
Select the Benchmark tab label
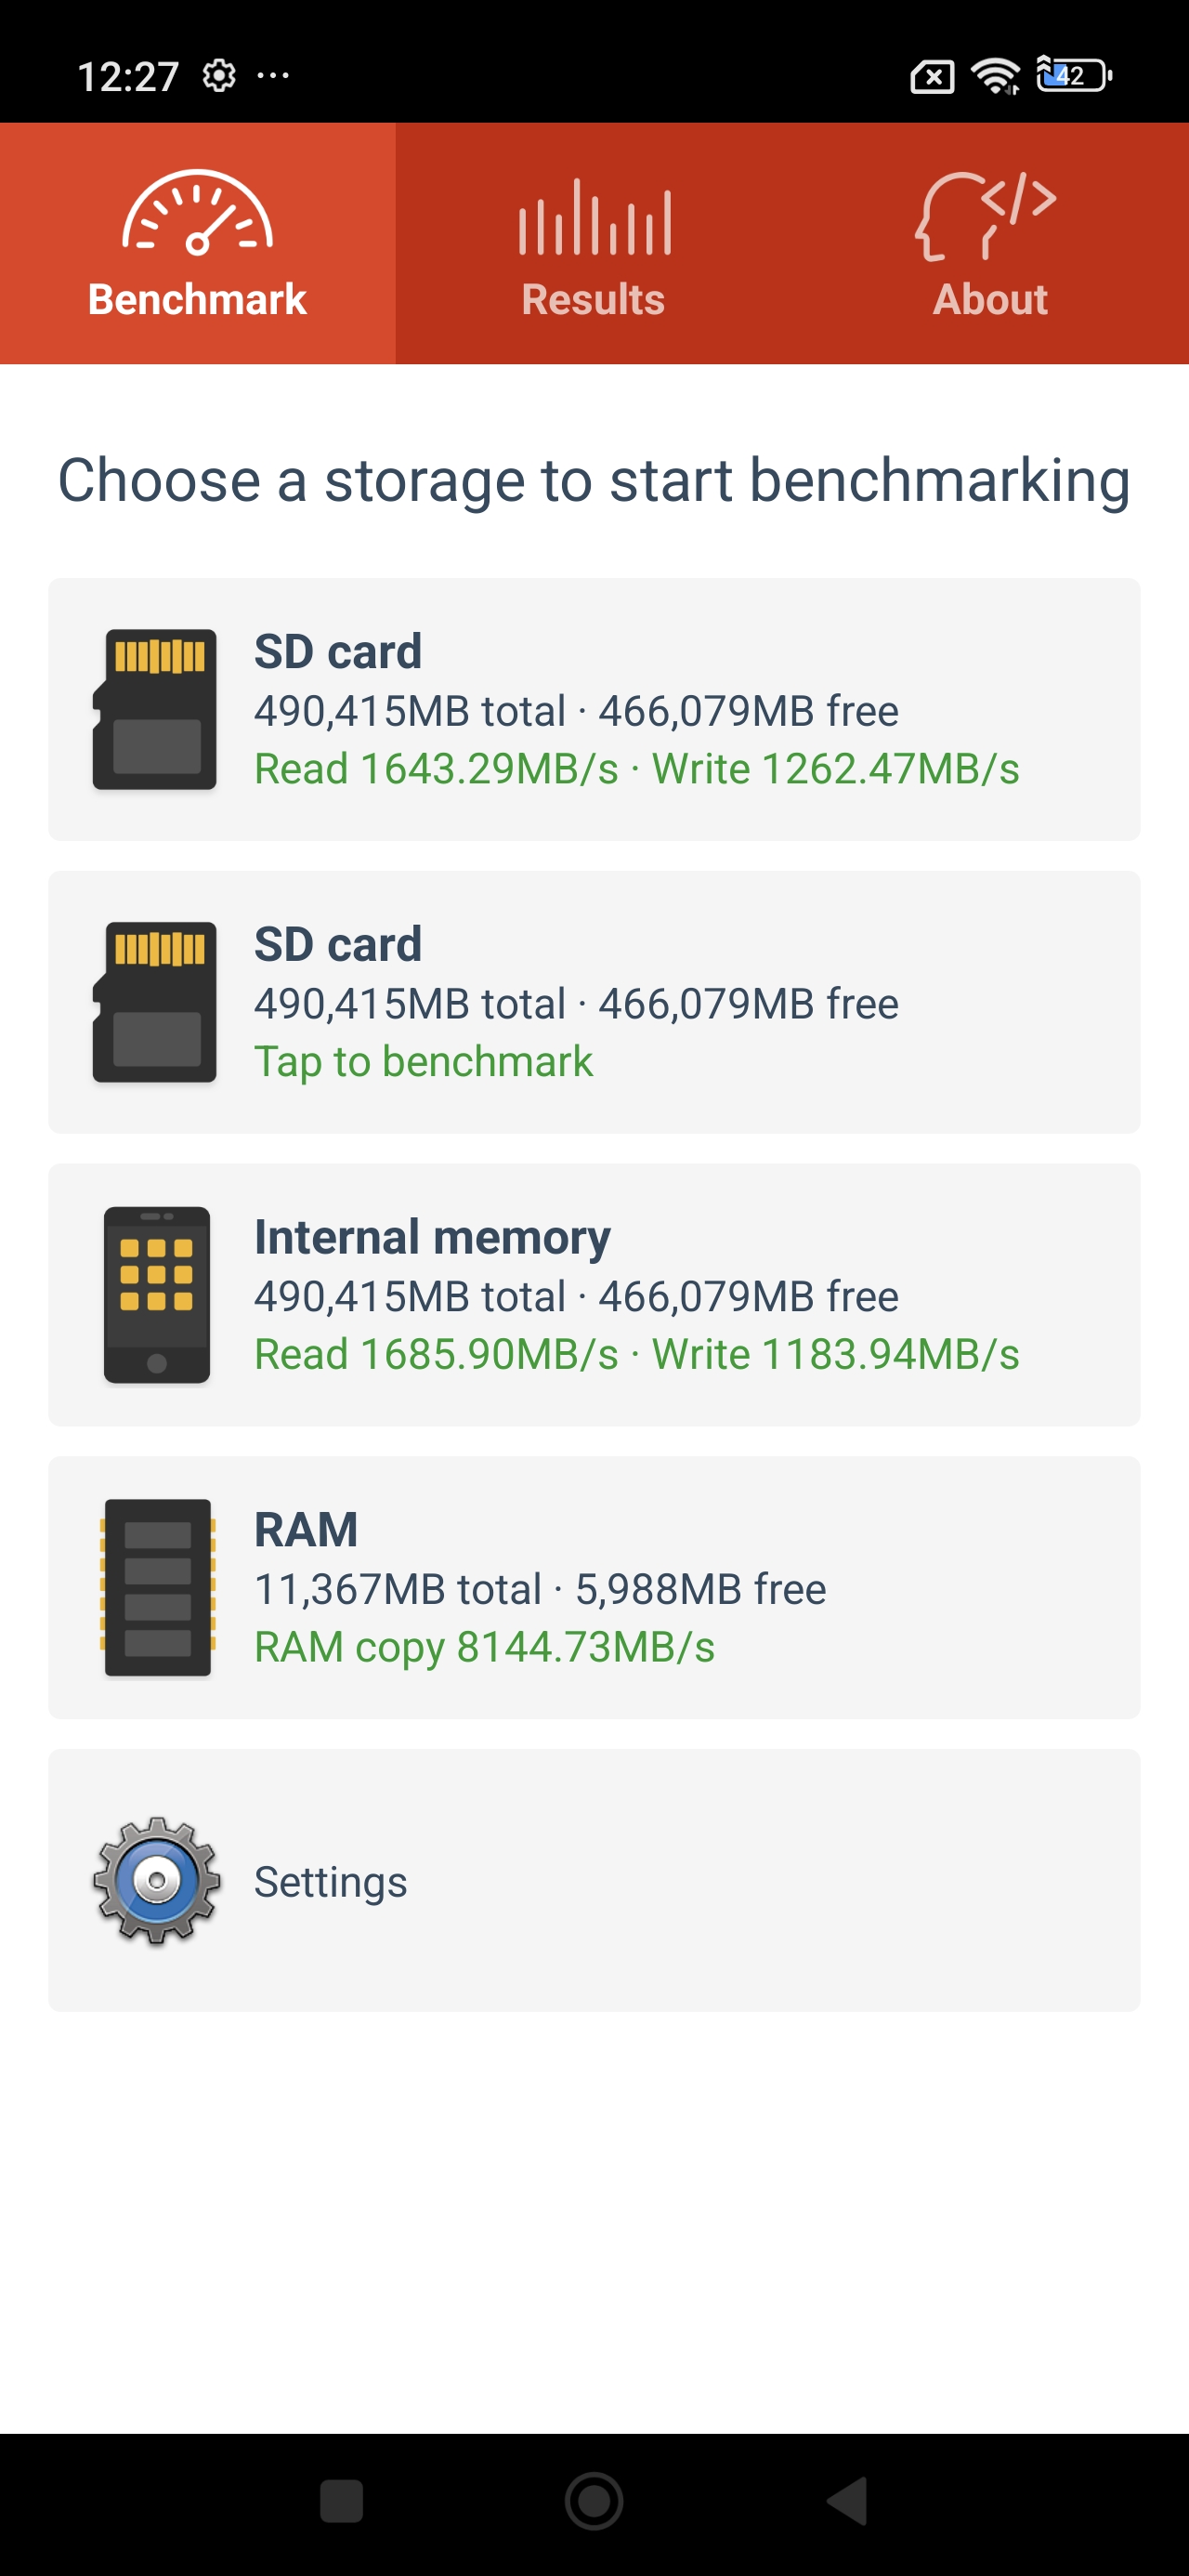[x=197, y=299]
